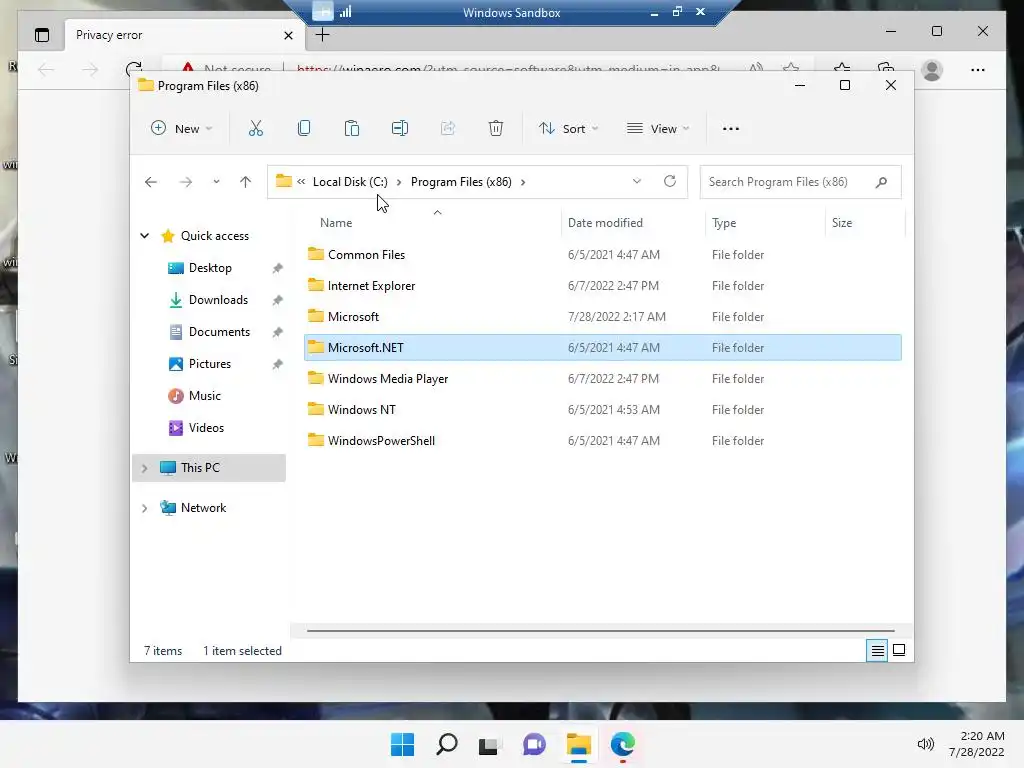Viewport: 1024px width, 768px height.
Task: Open Pictures in navigation pane
Action: pos(210,364)
